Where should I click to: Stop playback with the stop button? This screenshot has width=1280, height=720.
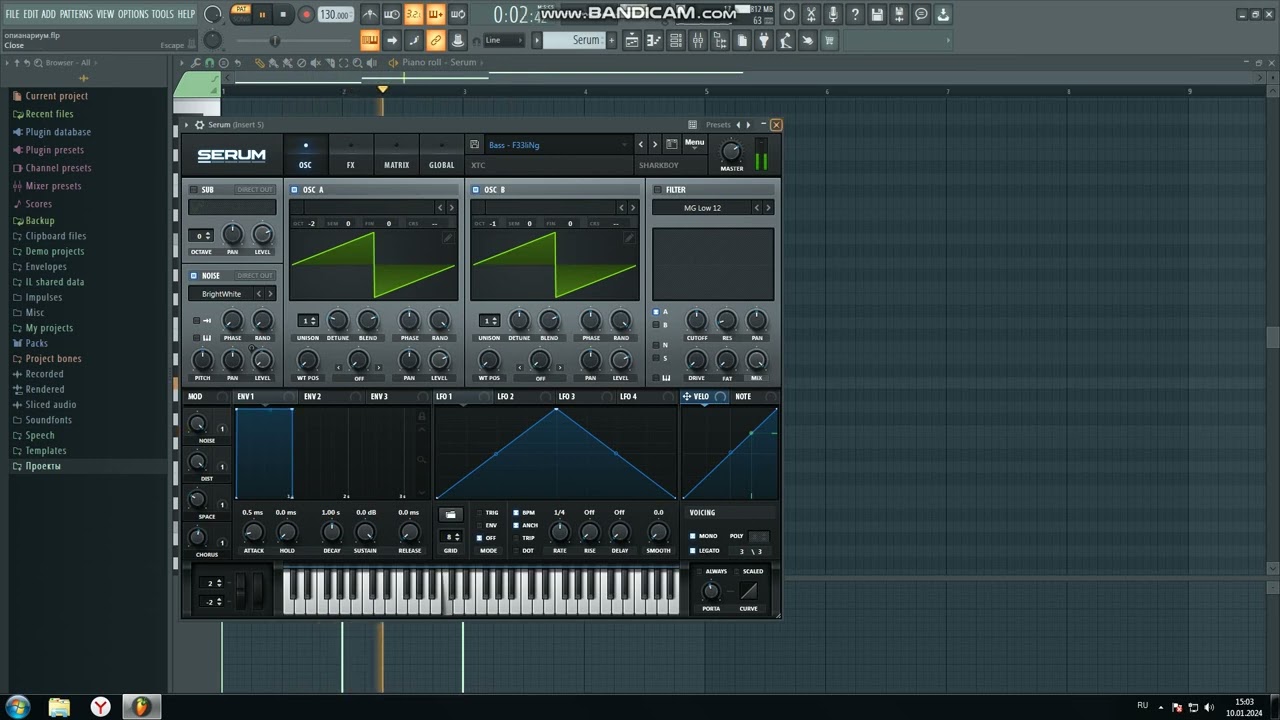tap(283, 15)
